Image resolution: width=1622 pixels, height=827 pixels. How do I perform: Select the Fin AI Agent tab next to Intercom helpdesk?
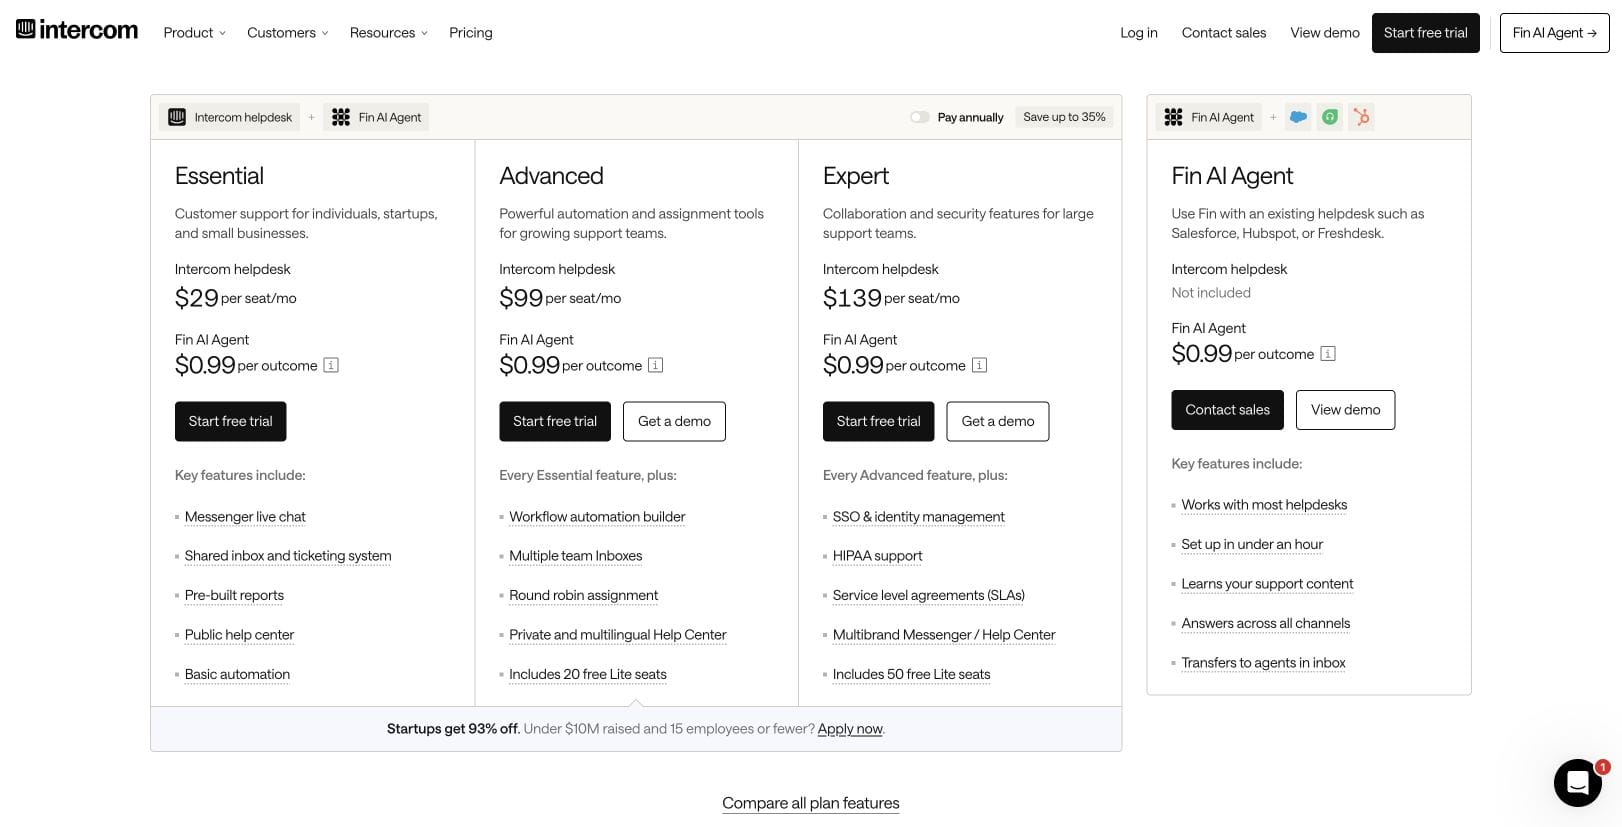click(376, 117)
